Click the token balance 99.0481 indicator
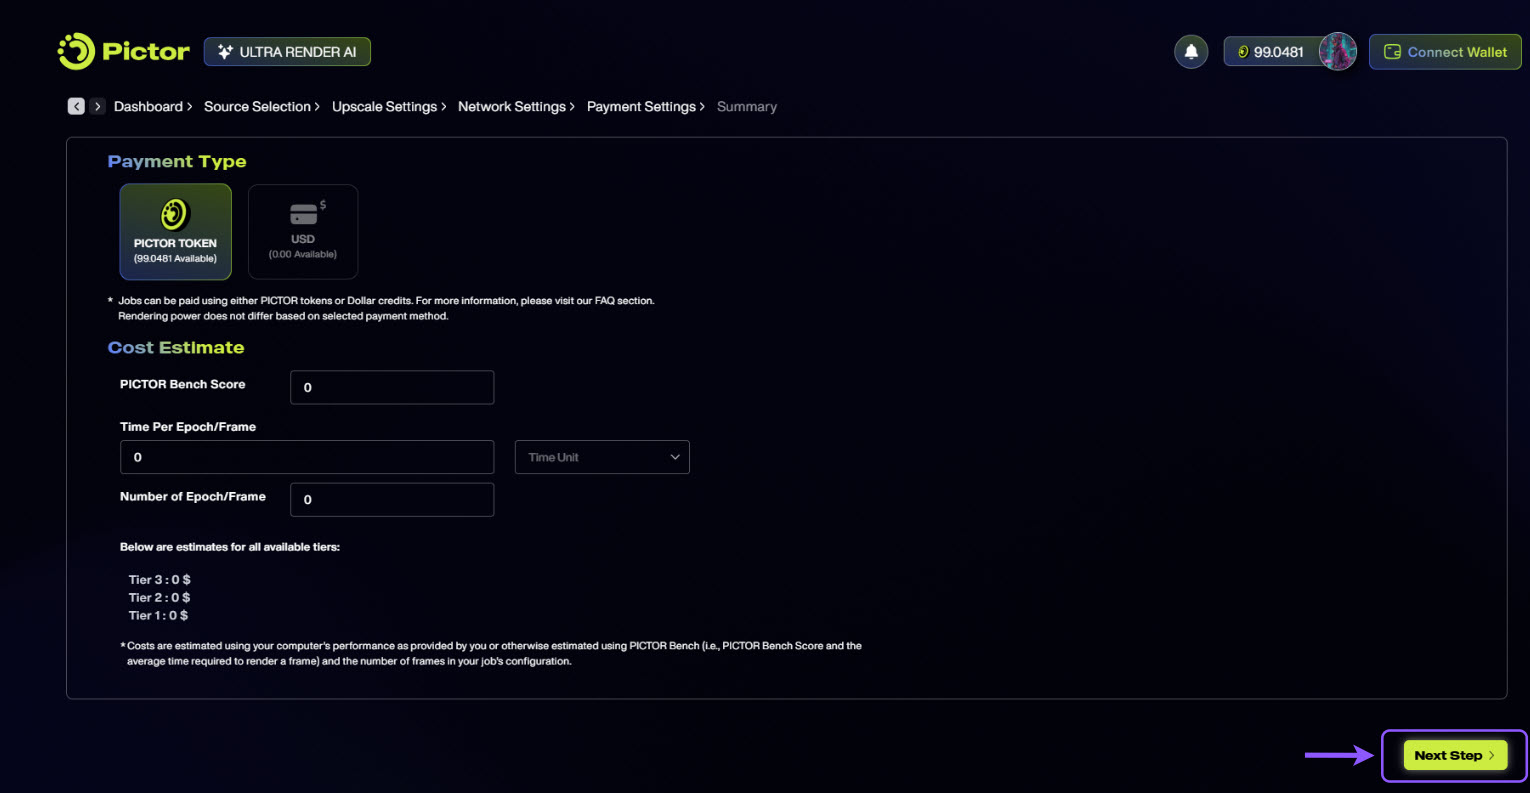The image size is (1530, 793). pos(1271,52)
